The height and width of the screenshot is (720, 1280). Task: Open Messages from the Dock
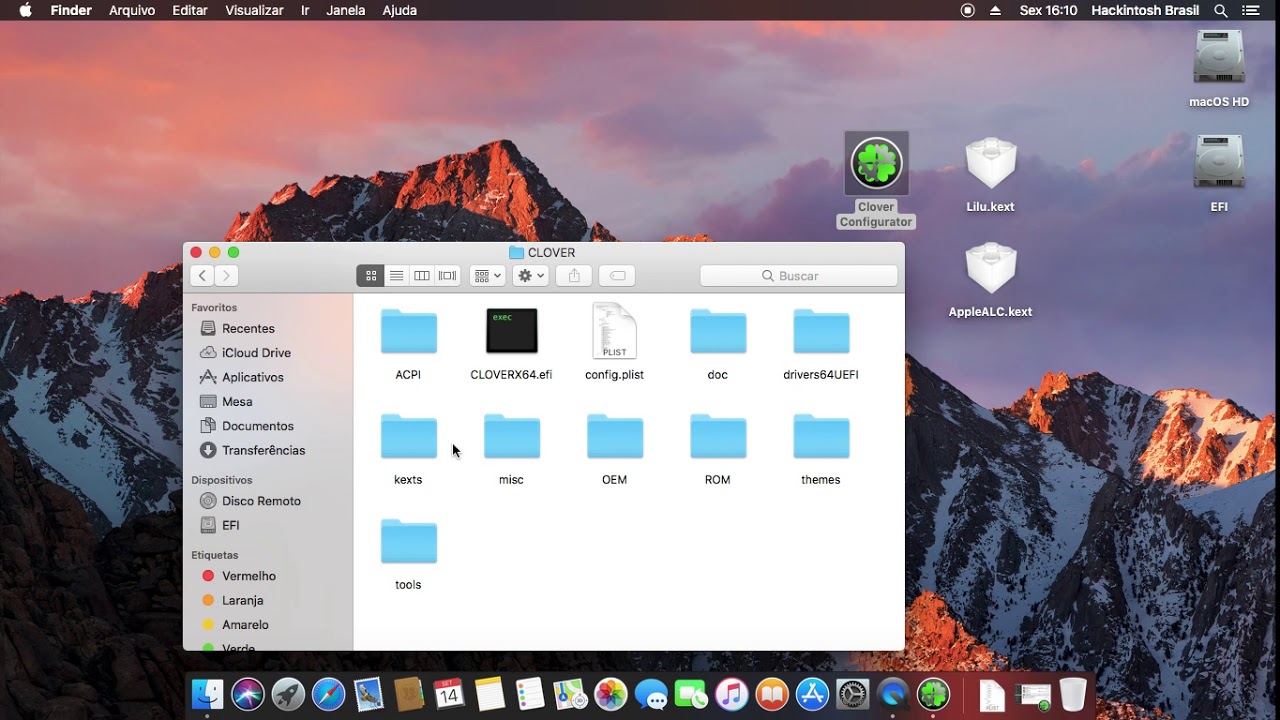pyautogui.click(x=651, y=694)
